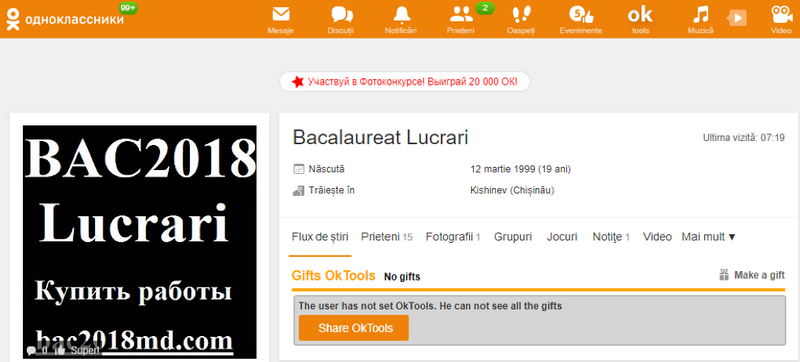Open the ok tools icon
This screenshot has width=800, height=362.
coord(640,15)
